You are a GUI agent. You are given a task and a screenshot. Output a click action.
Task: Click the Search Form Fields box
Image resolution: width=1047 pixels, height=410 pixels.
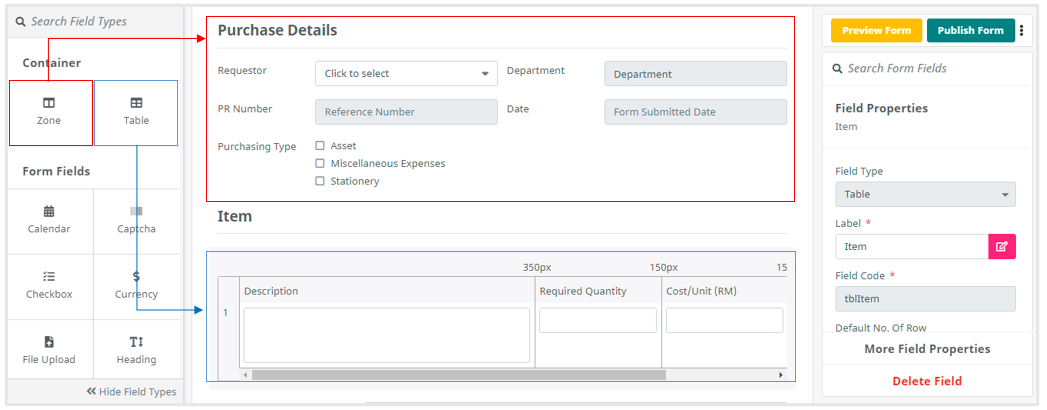pos(927,68)
